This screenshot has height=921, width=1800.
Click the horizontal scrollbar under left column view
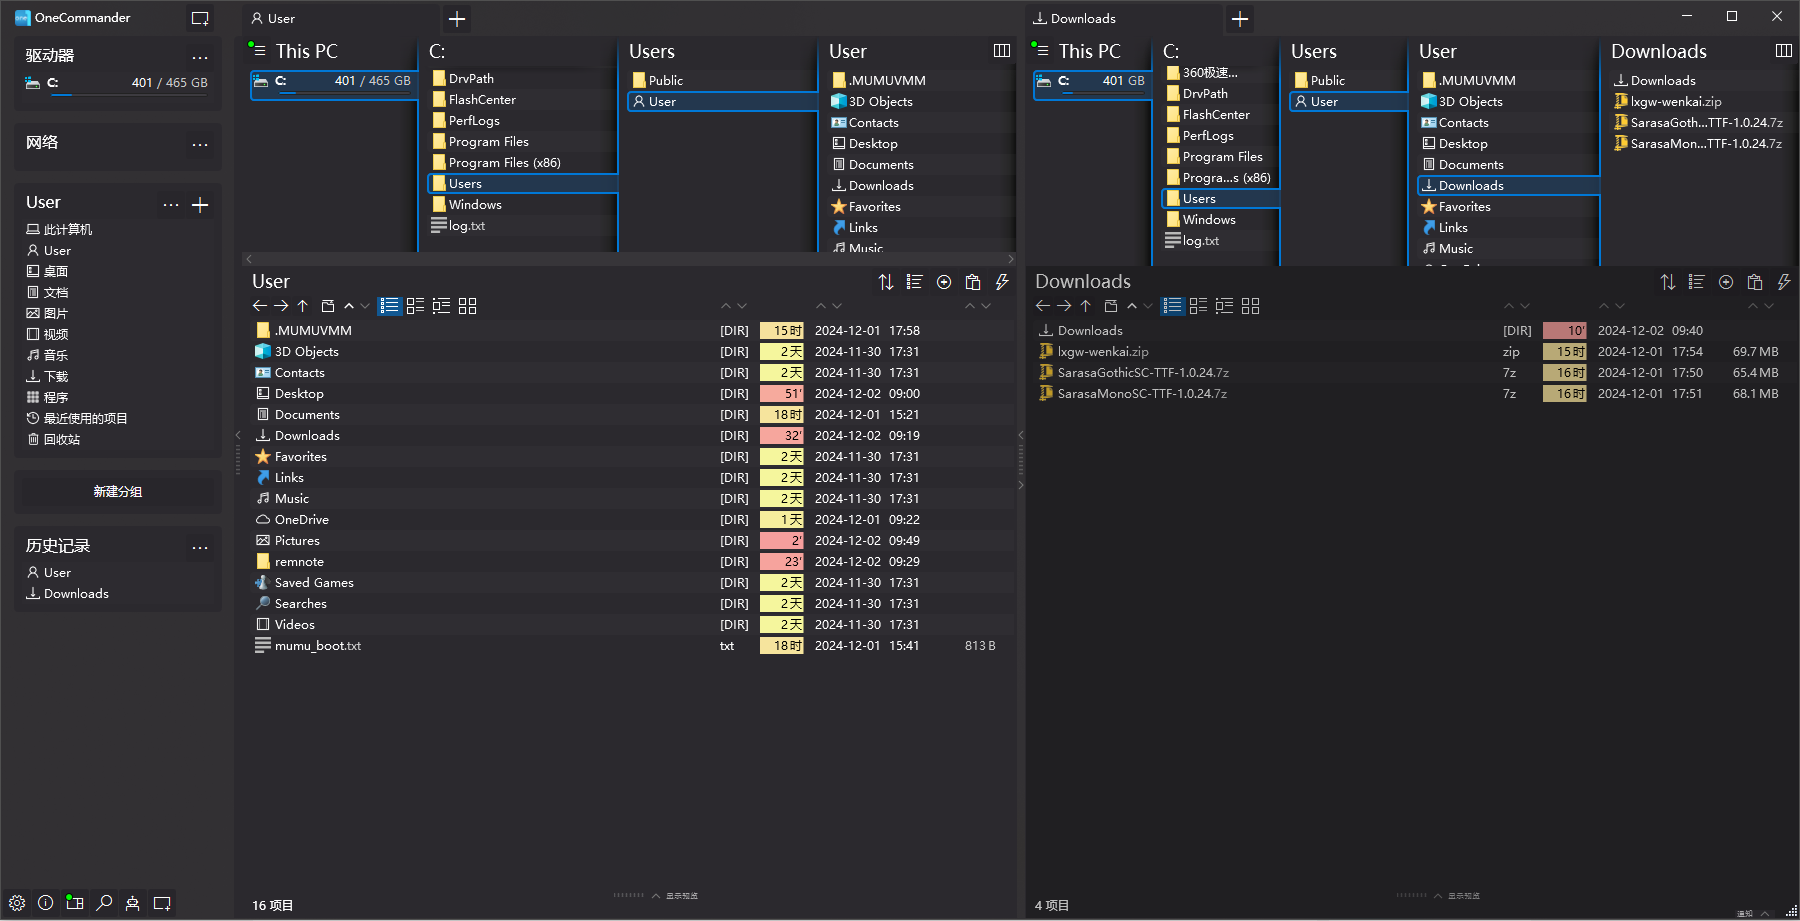pos(629,259)
